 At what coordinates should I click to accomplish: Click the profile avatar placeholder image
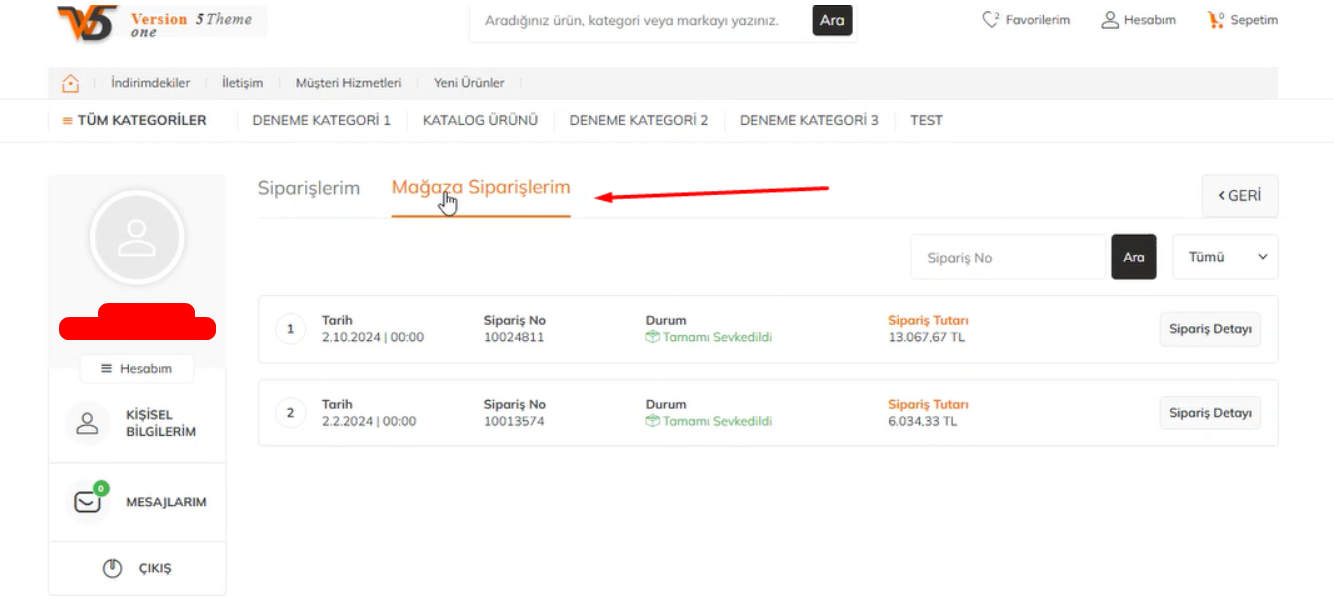(x=136, y=238)
